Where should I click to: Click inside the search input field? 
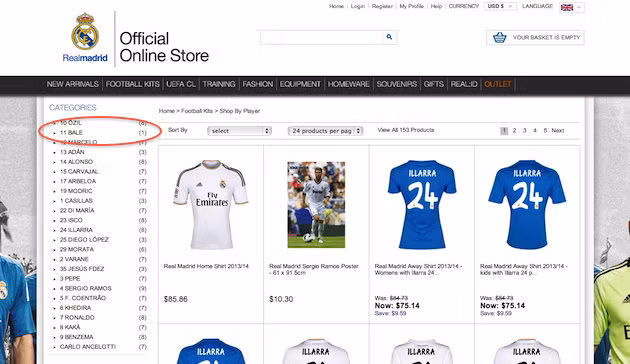click(x=321, y=37)
